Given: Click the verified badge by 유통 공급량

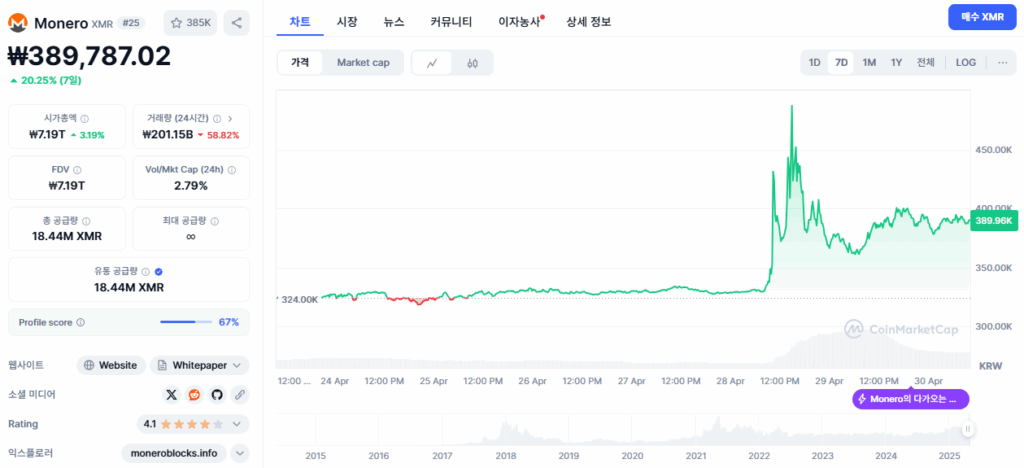Looking at the screenshot, I should pyautogui.click(x=158, y=272).
